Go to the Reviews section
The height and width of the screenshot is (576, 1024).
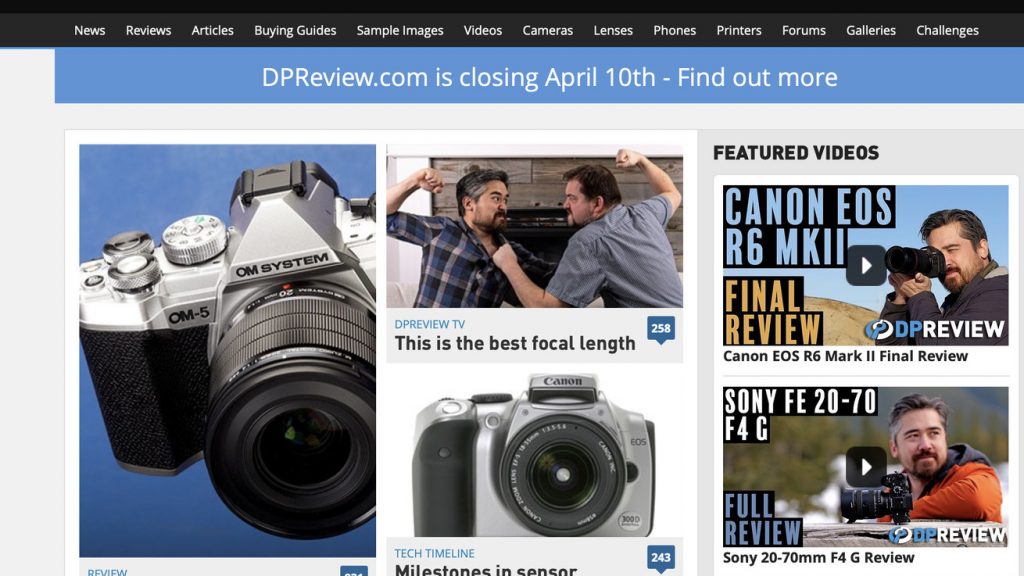[148, 30]
